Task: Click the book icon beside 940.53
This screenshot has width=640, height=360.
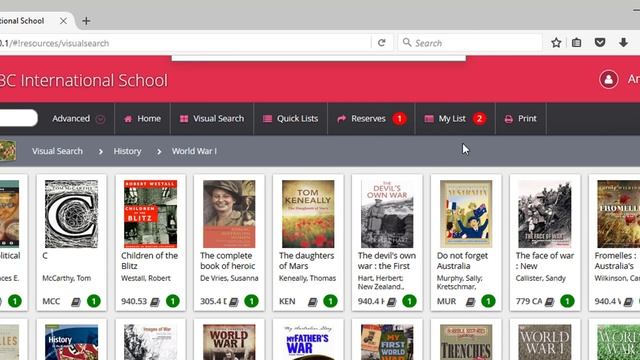Action: coord(155,302)
